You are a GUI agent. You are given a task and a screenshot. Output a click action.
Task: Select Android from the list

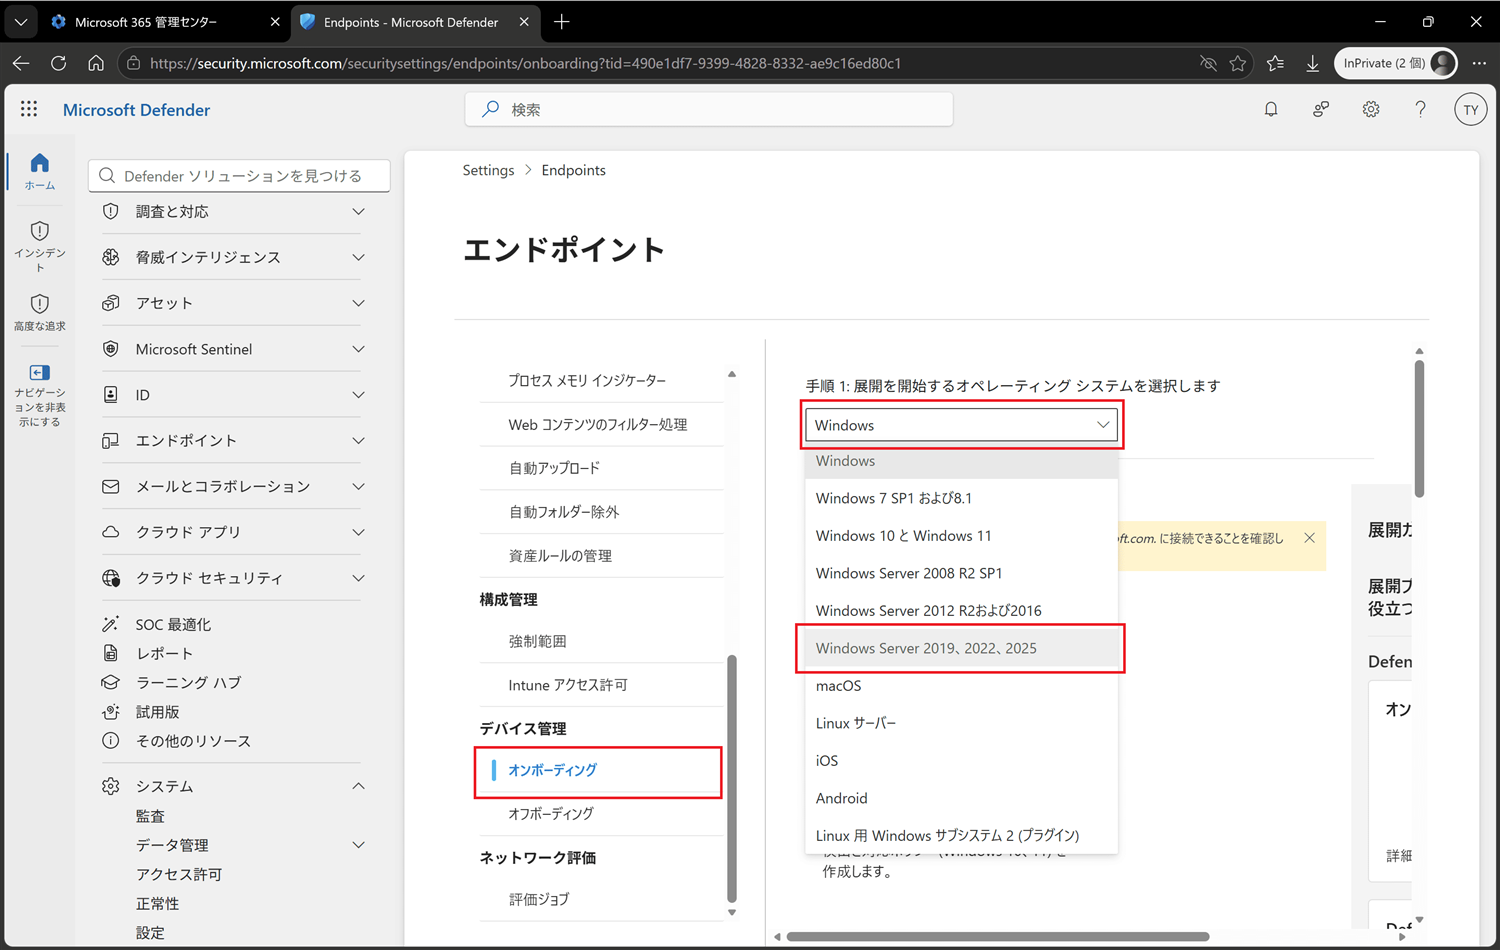pos(961,798)
